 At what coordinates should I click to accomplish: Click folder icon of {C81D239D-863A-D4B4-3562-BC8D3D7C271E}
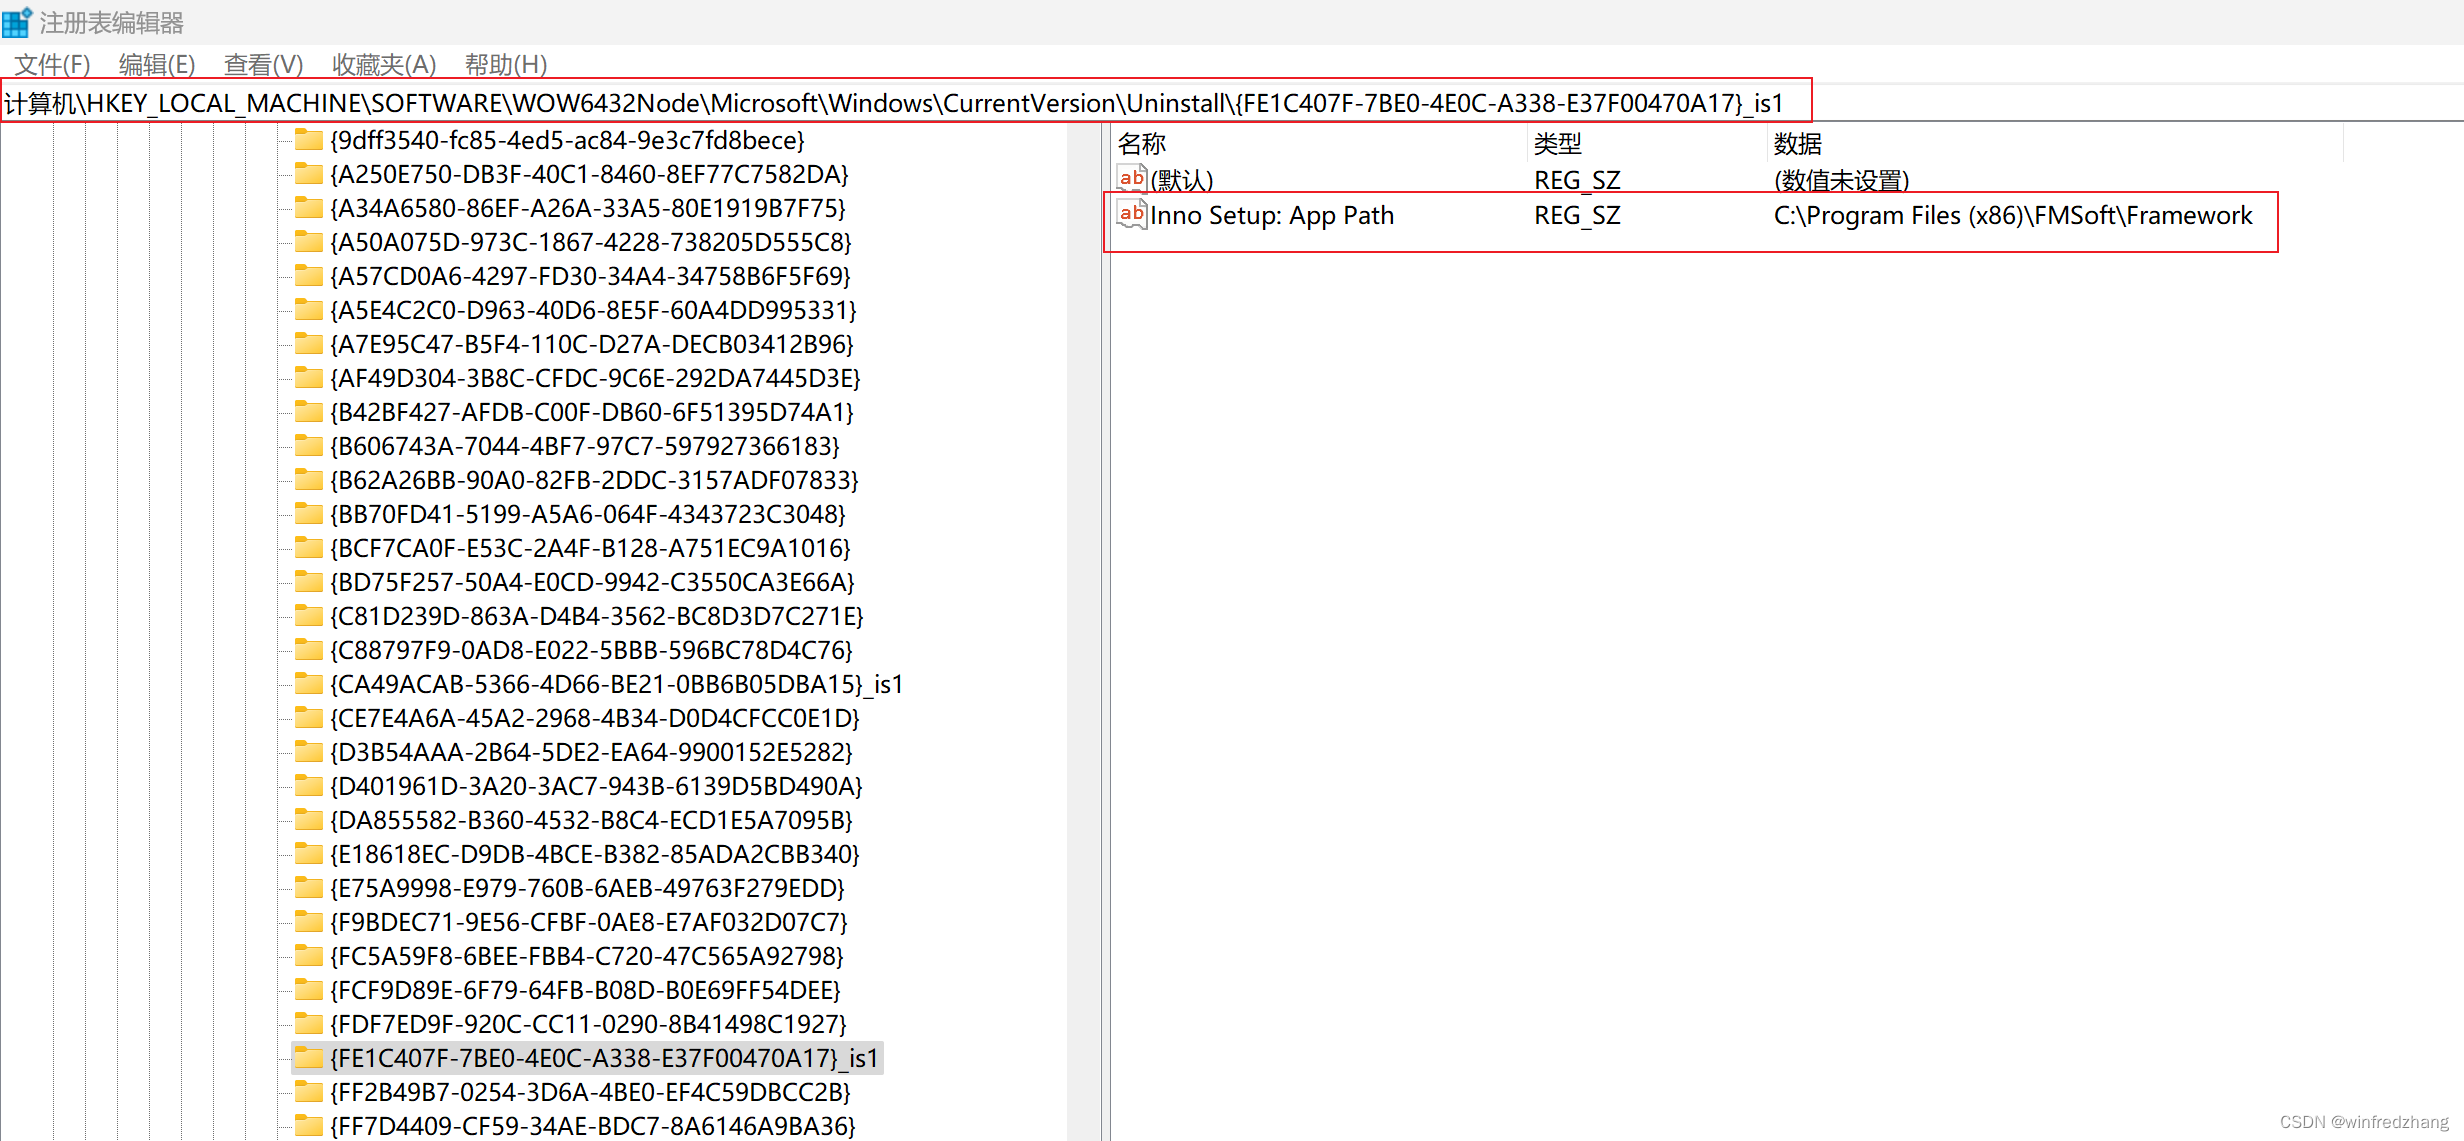coord(309,615)
